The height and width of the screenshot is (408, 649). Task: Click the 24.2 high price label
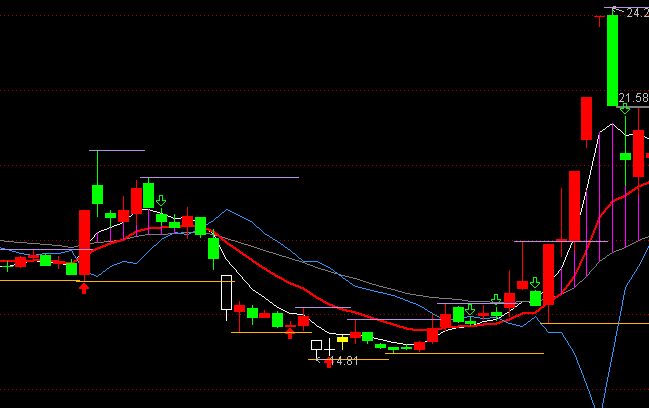[x=636, y=13]
